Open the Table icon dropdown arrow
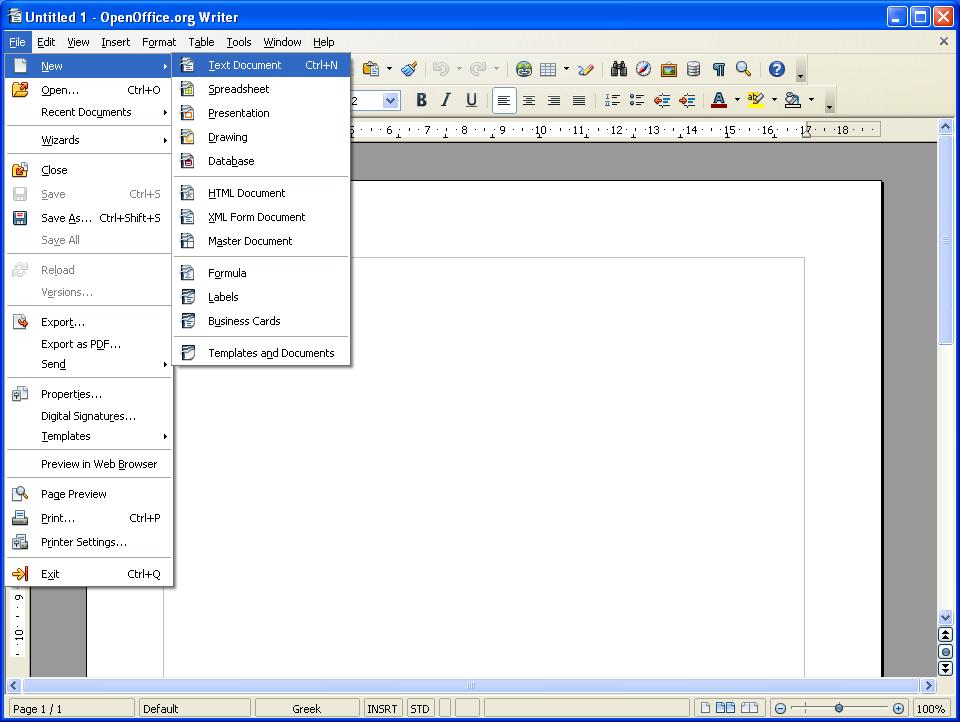The image size is (960, 722). [x=566, y=69]
